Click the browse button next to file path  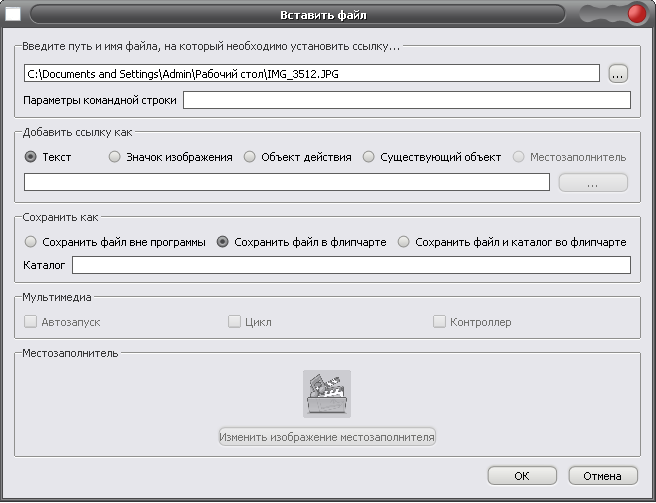point(618,74)
